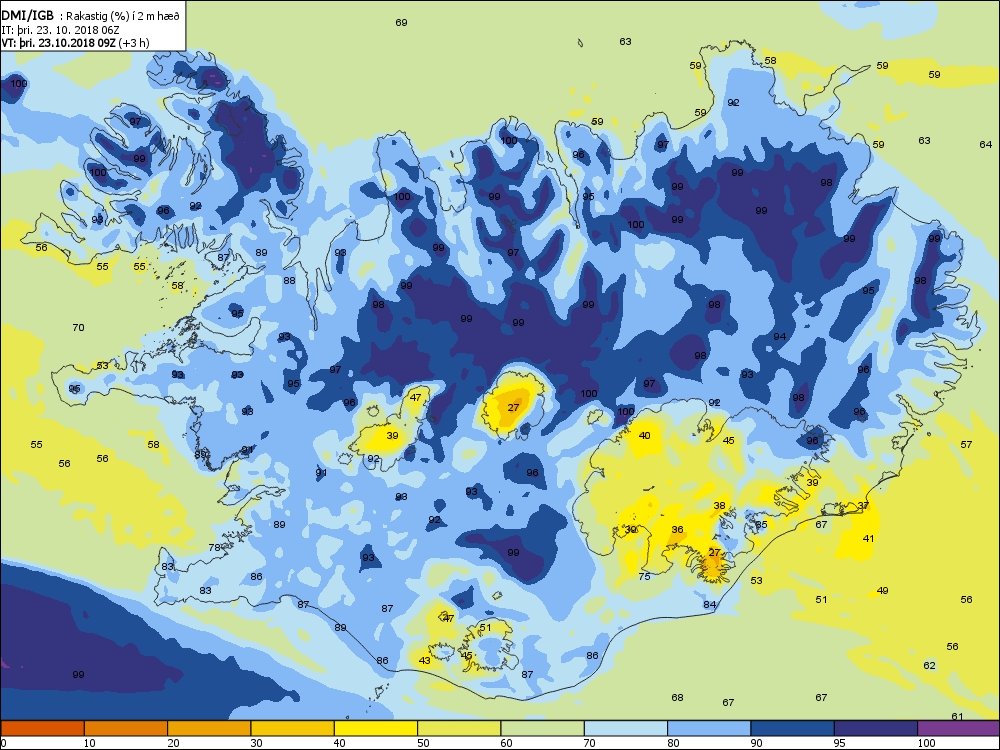This screenshot has height=750, width=1000.
Task: Click the value 75 below the glacier
Action: (x=645, y=576)
